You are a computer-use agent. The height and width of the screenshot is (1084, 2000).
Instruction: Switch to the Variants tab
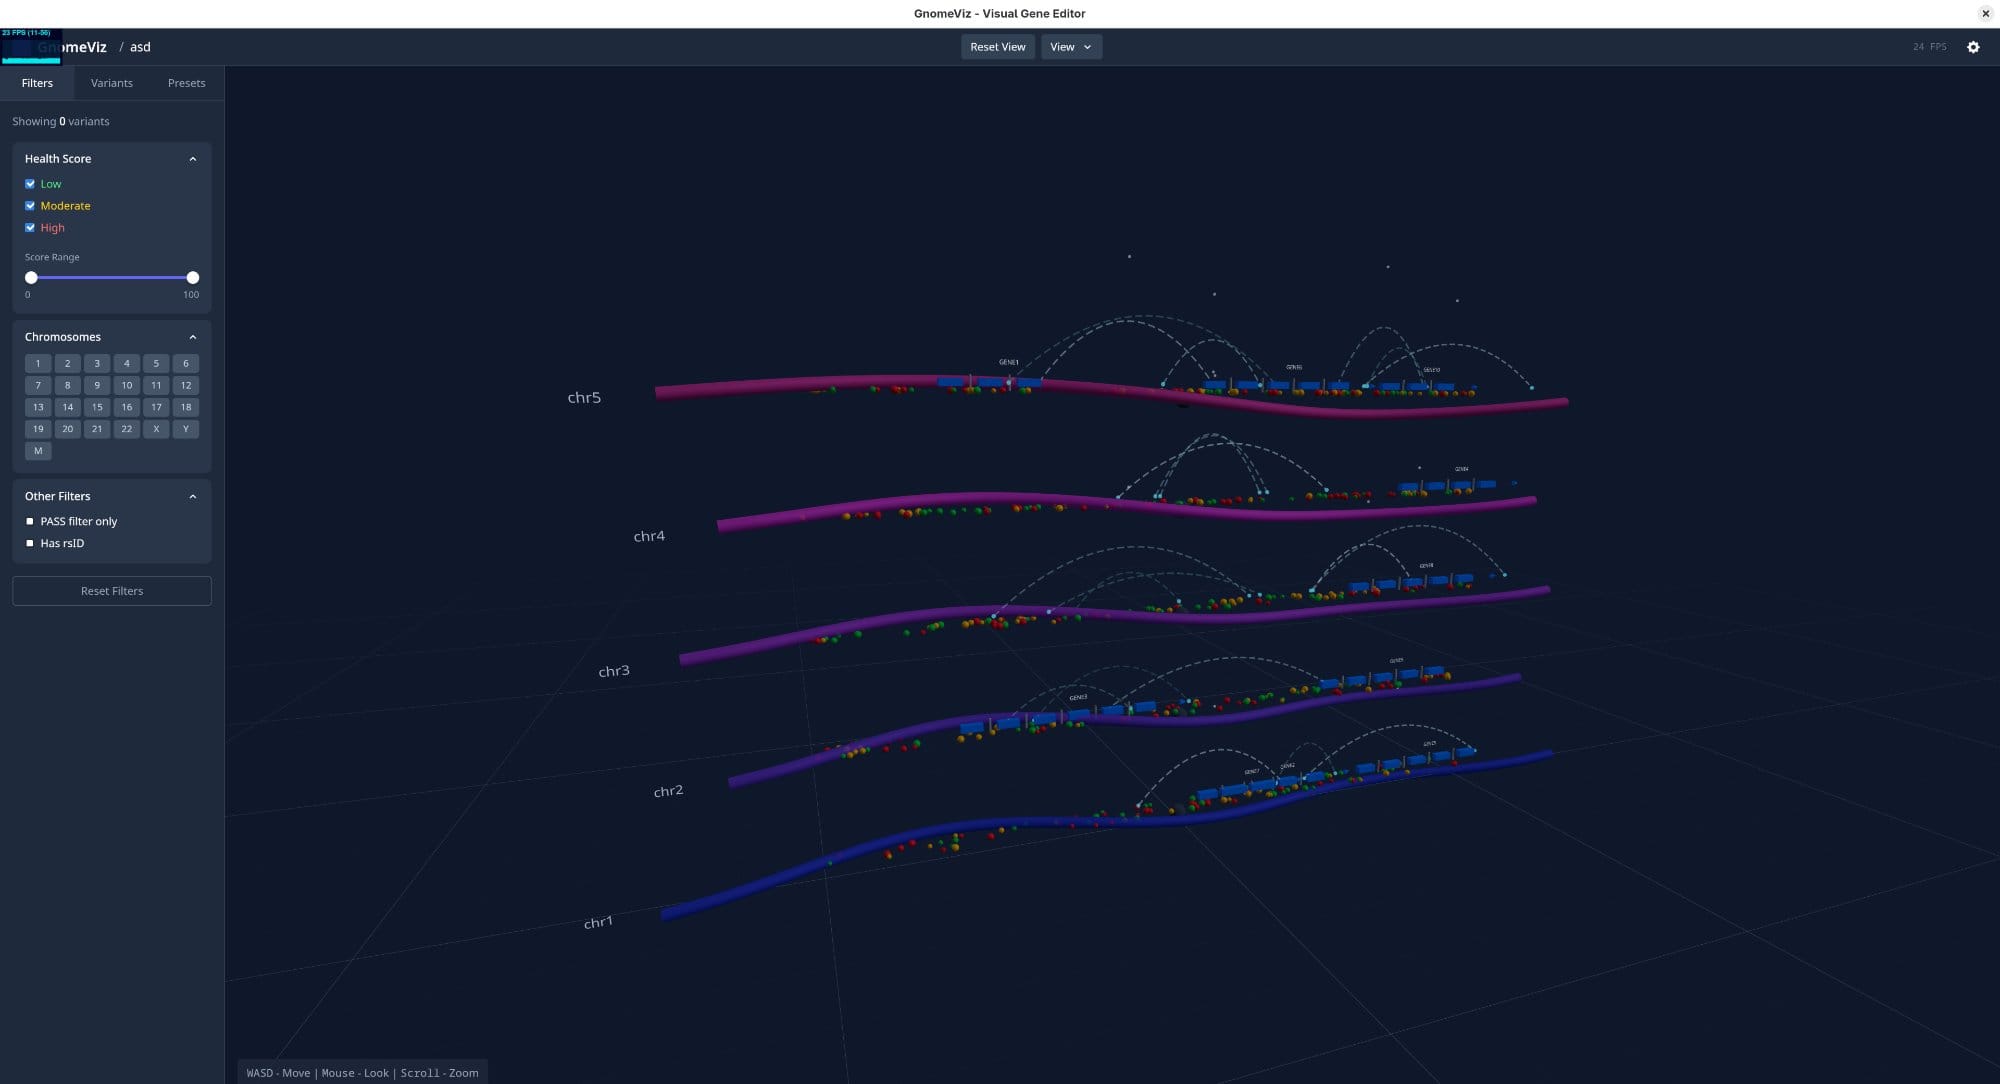click(111, 83)
